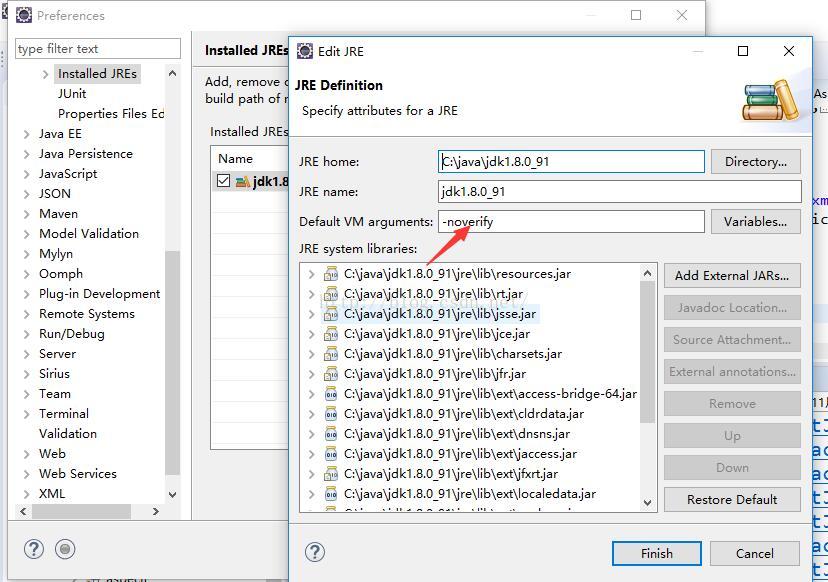Image resolution: width=828 pixels, height=582 pixels.
Task: Expand the resources.jar library entry
Action: [x=312, y=274]
